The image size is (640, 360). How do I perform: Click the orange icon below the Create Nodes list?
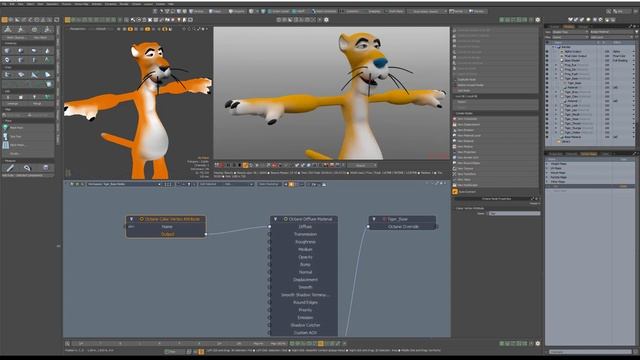point(455,191)
